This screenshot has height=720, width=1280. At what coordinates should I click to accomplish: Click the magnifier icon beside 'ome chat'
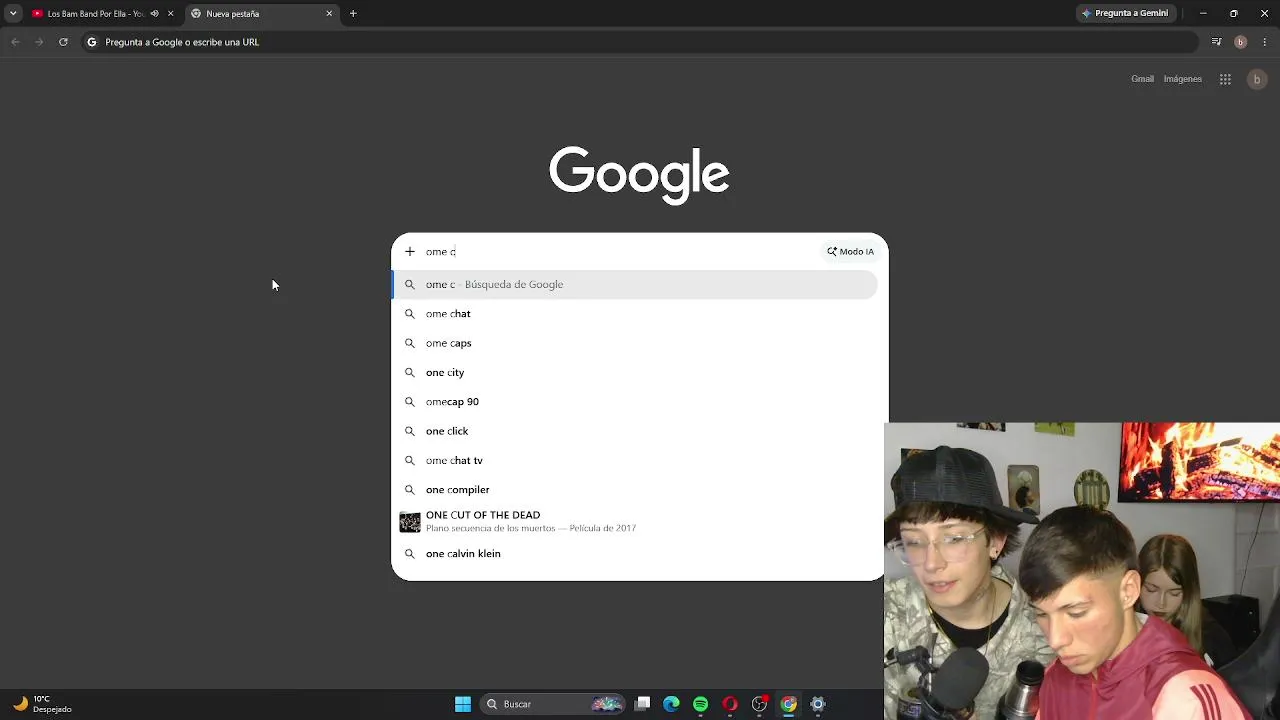click(409, 314)
